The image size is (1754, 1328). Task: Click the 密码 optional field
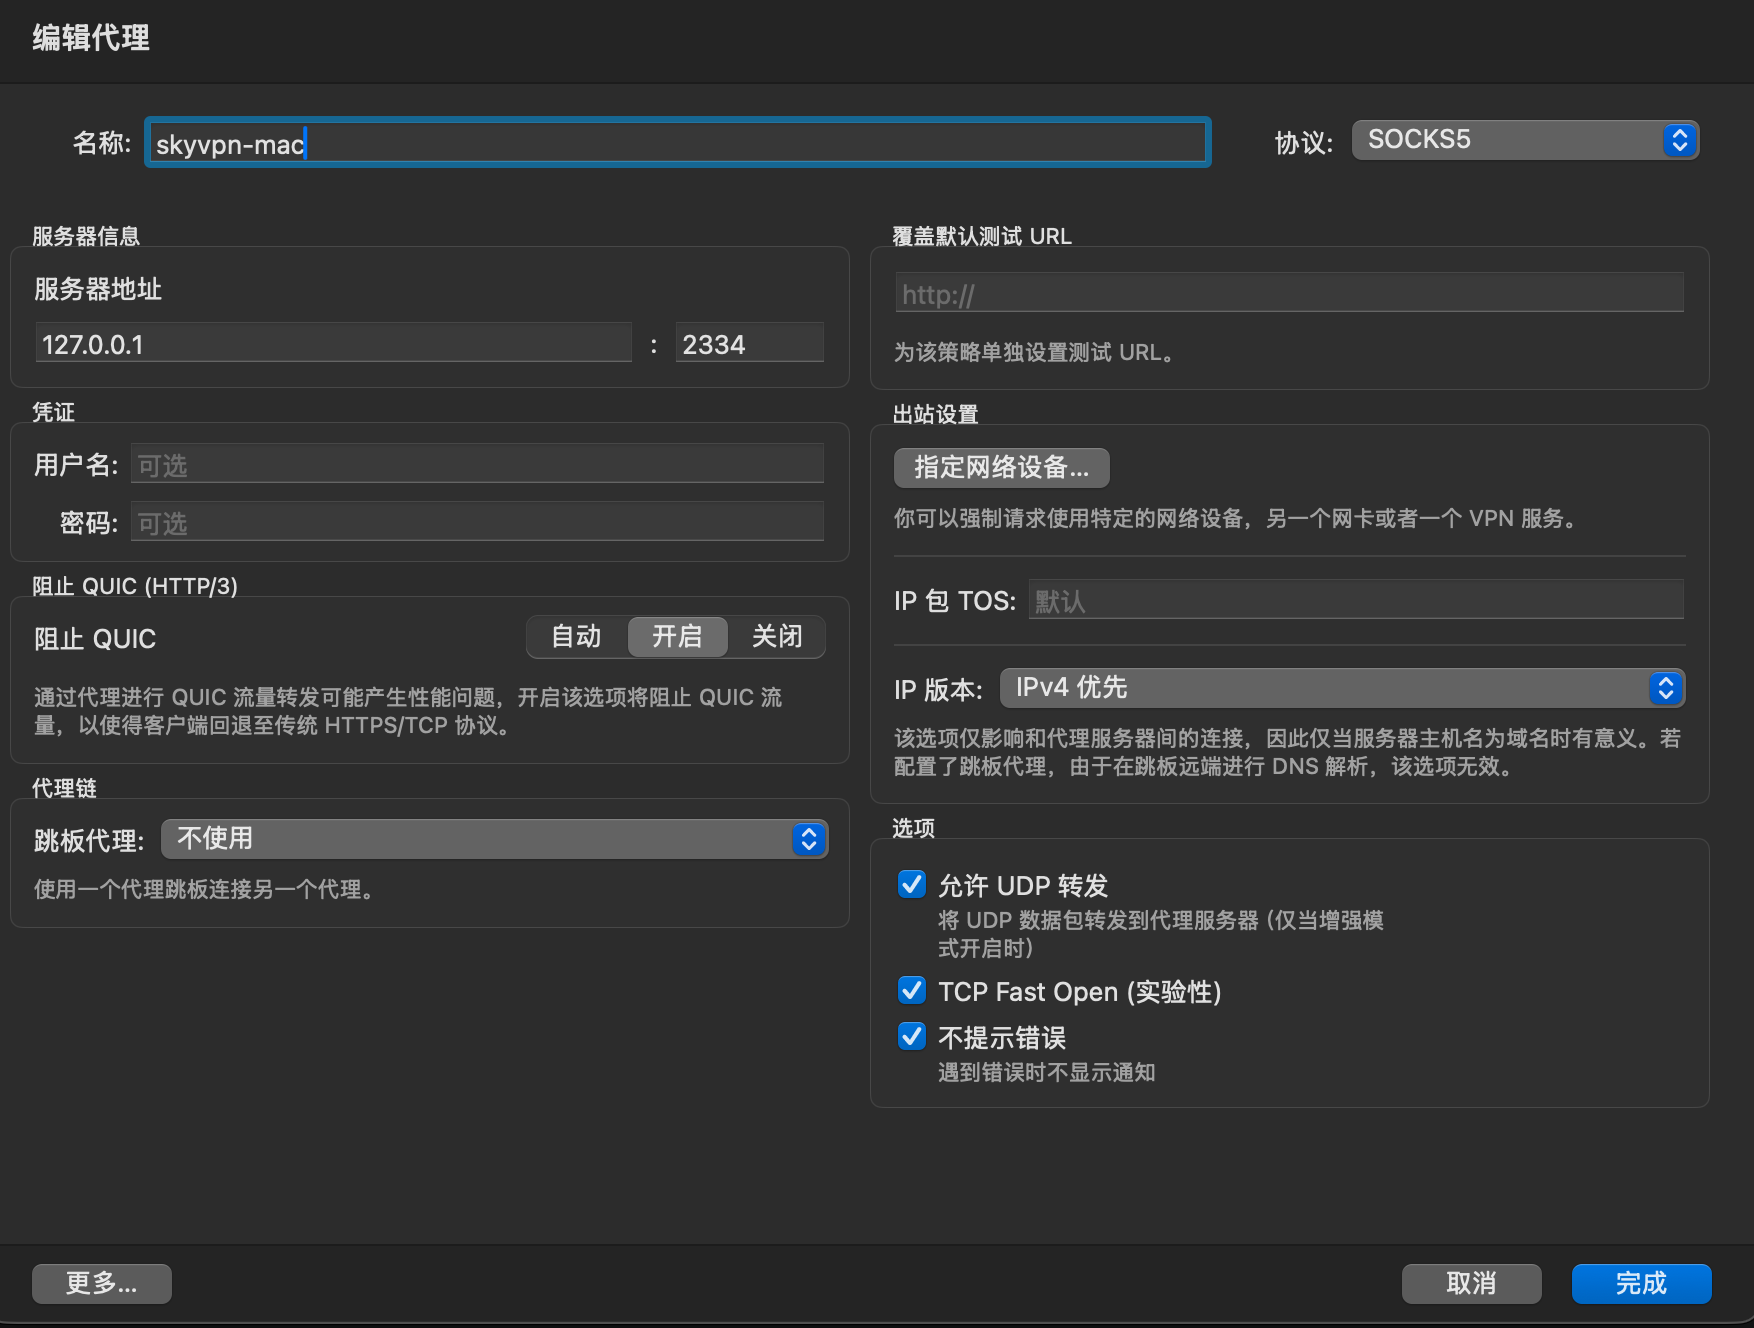tap(476, 521)
